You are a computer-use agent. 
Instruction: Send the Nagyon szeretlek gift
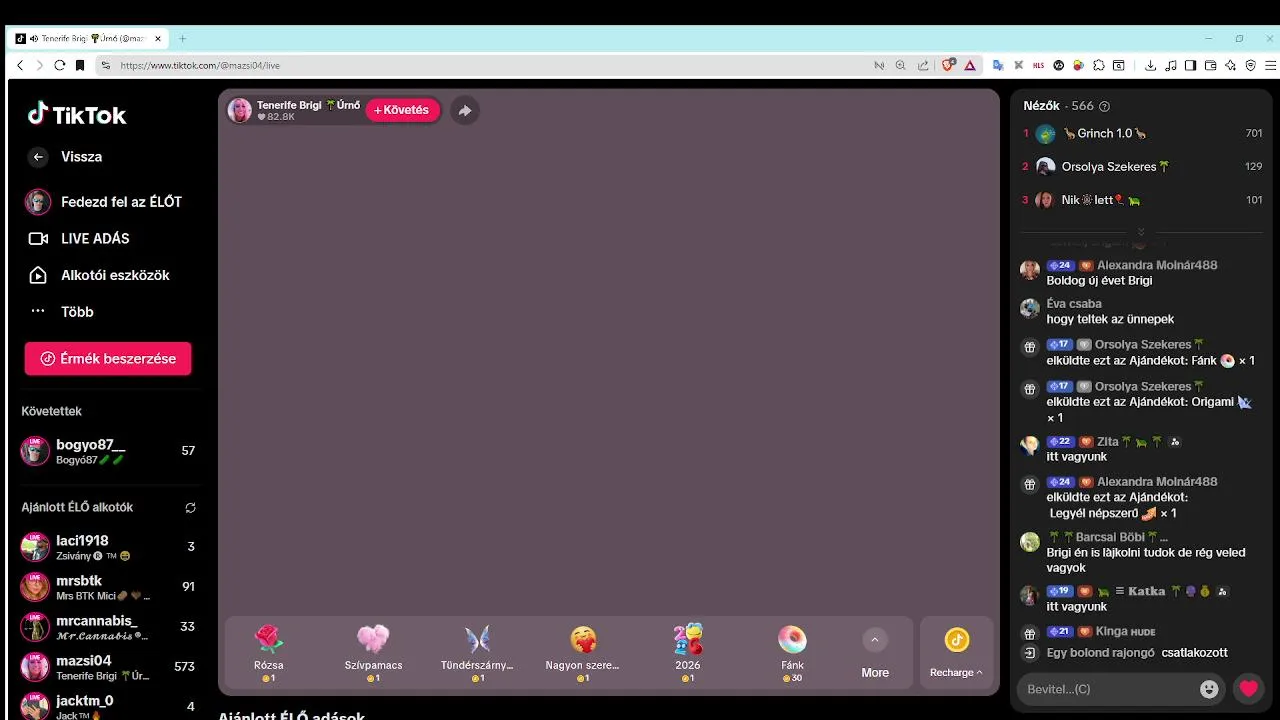click(582, 654)
